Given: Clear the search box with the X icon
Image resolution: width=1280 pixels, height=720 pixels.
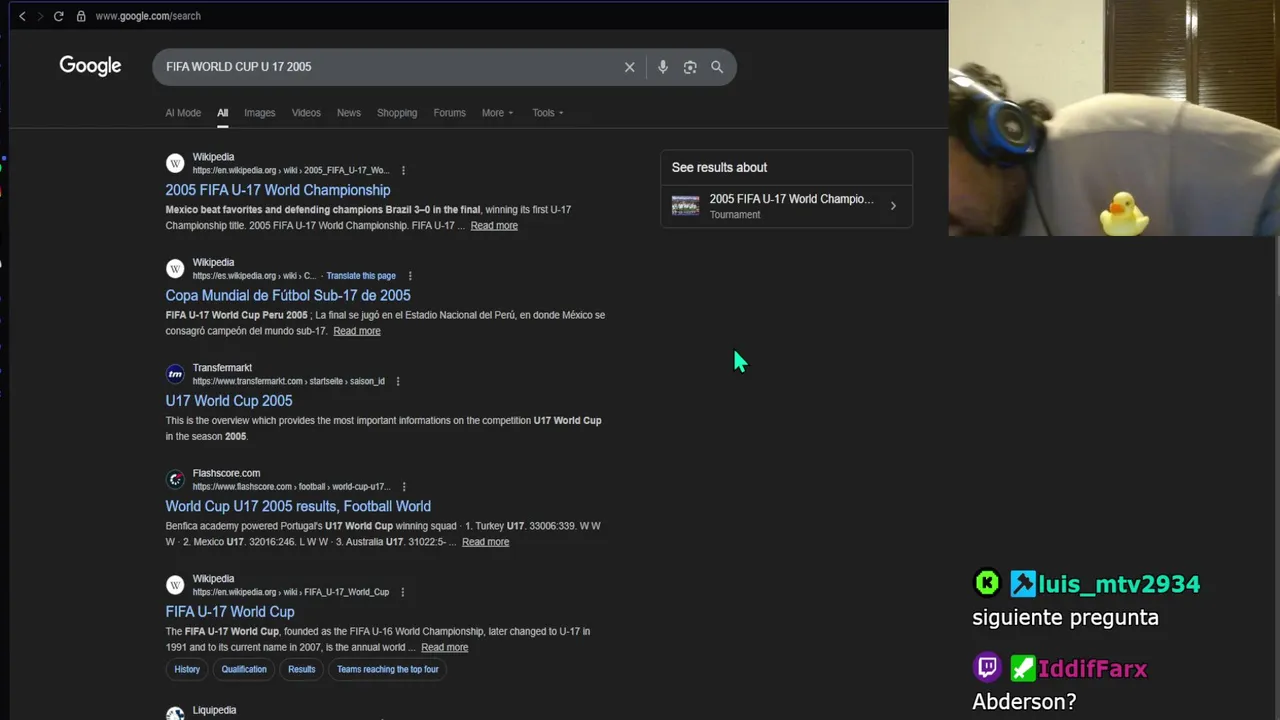Looking at the screenshot, I should click(x=629, y=67).
